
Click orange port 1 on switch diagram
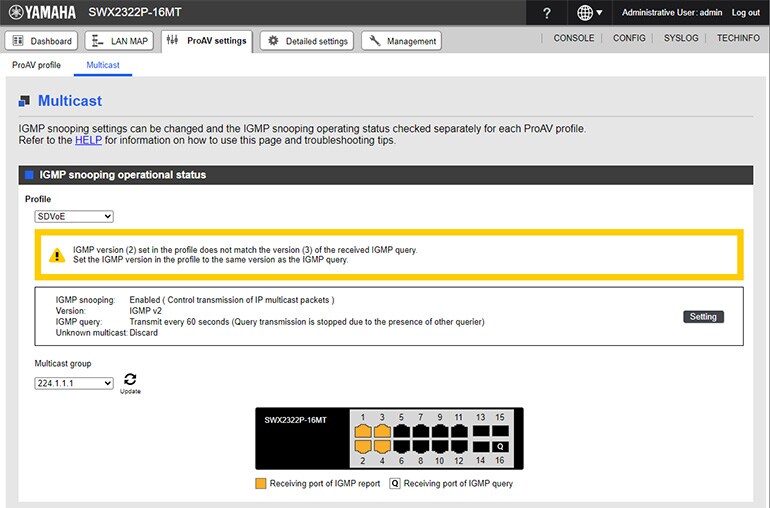coord(363,431)
